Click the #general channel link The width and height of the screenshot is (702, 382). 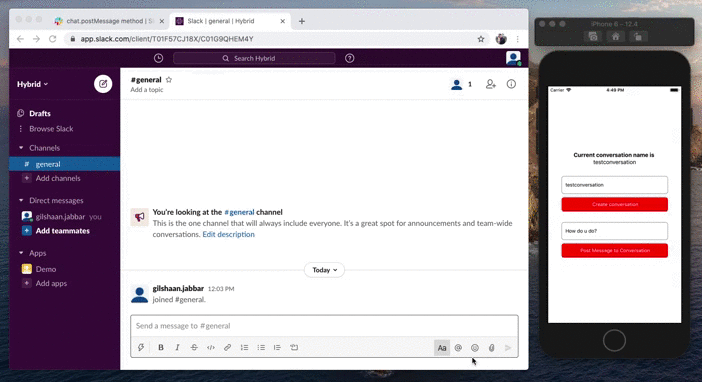click(x=239, y=212)
